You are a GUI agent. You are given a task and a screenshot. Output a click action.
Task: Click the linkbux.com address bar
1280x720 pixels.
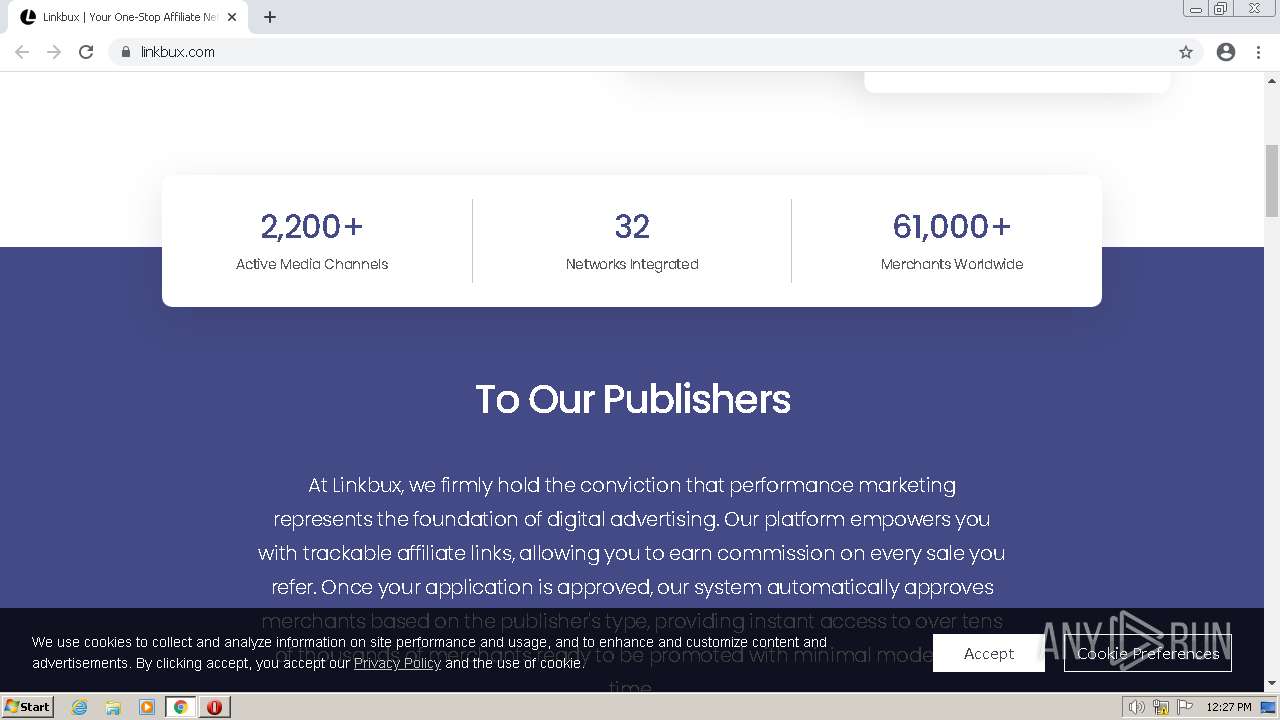tap(600, 52)
